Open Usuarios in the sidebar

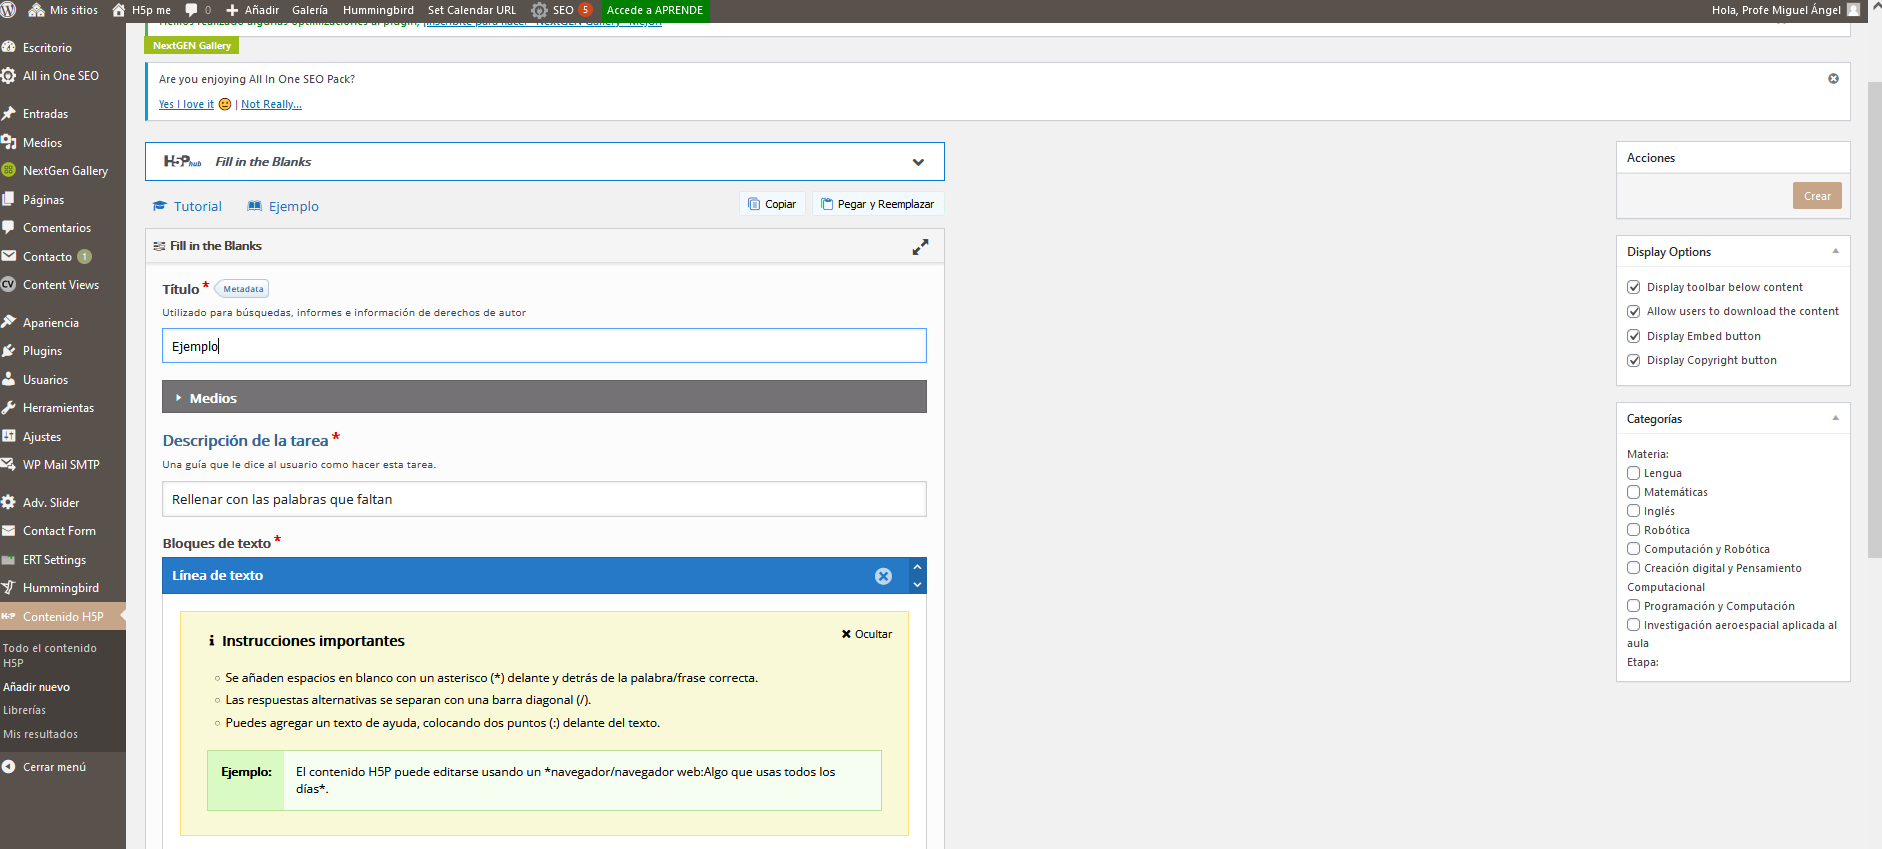45,380
